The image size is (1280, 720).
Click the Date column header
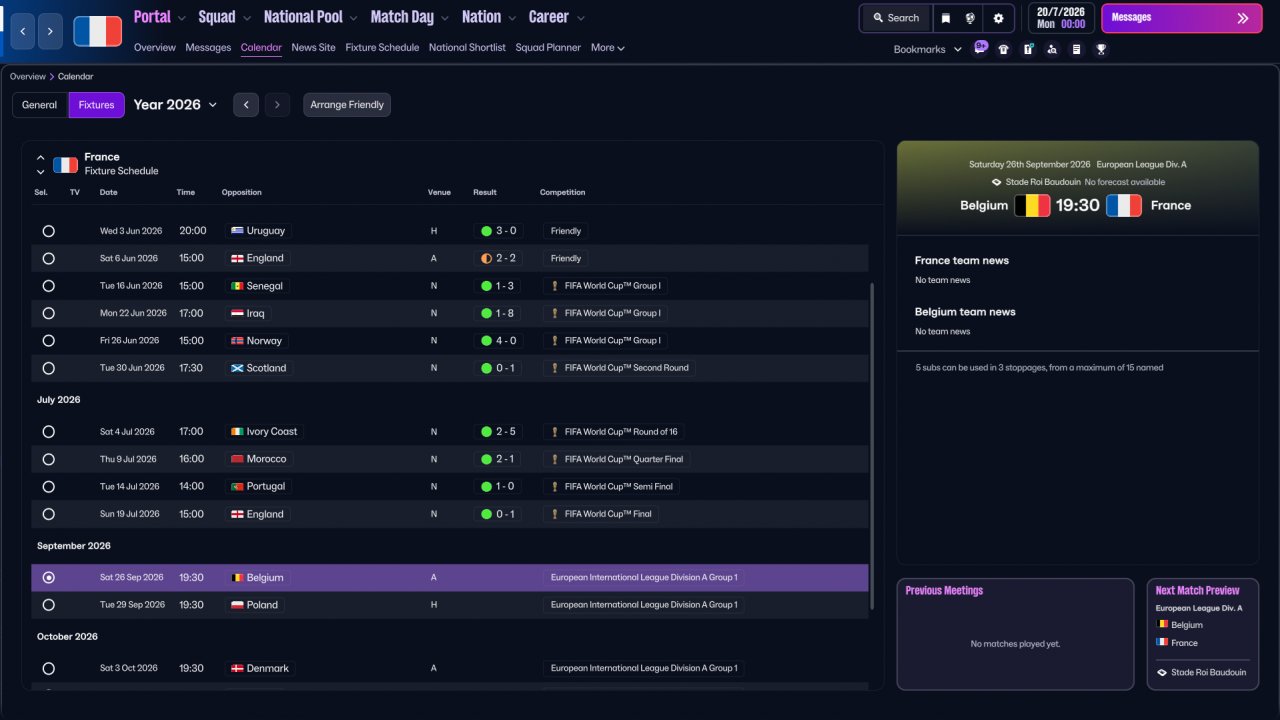tap(108, 193)
